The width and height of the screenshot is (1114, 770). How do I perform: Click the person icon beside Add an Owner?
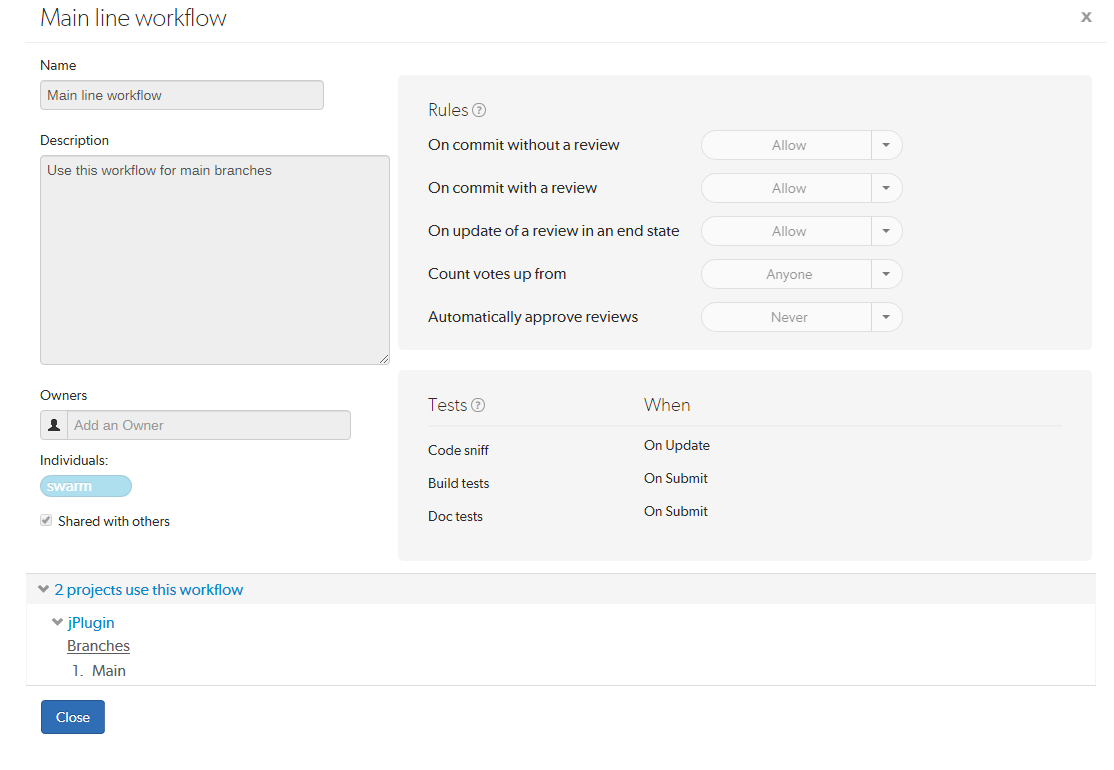pyautogui.click(x=54, y=425)
